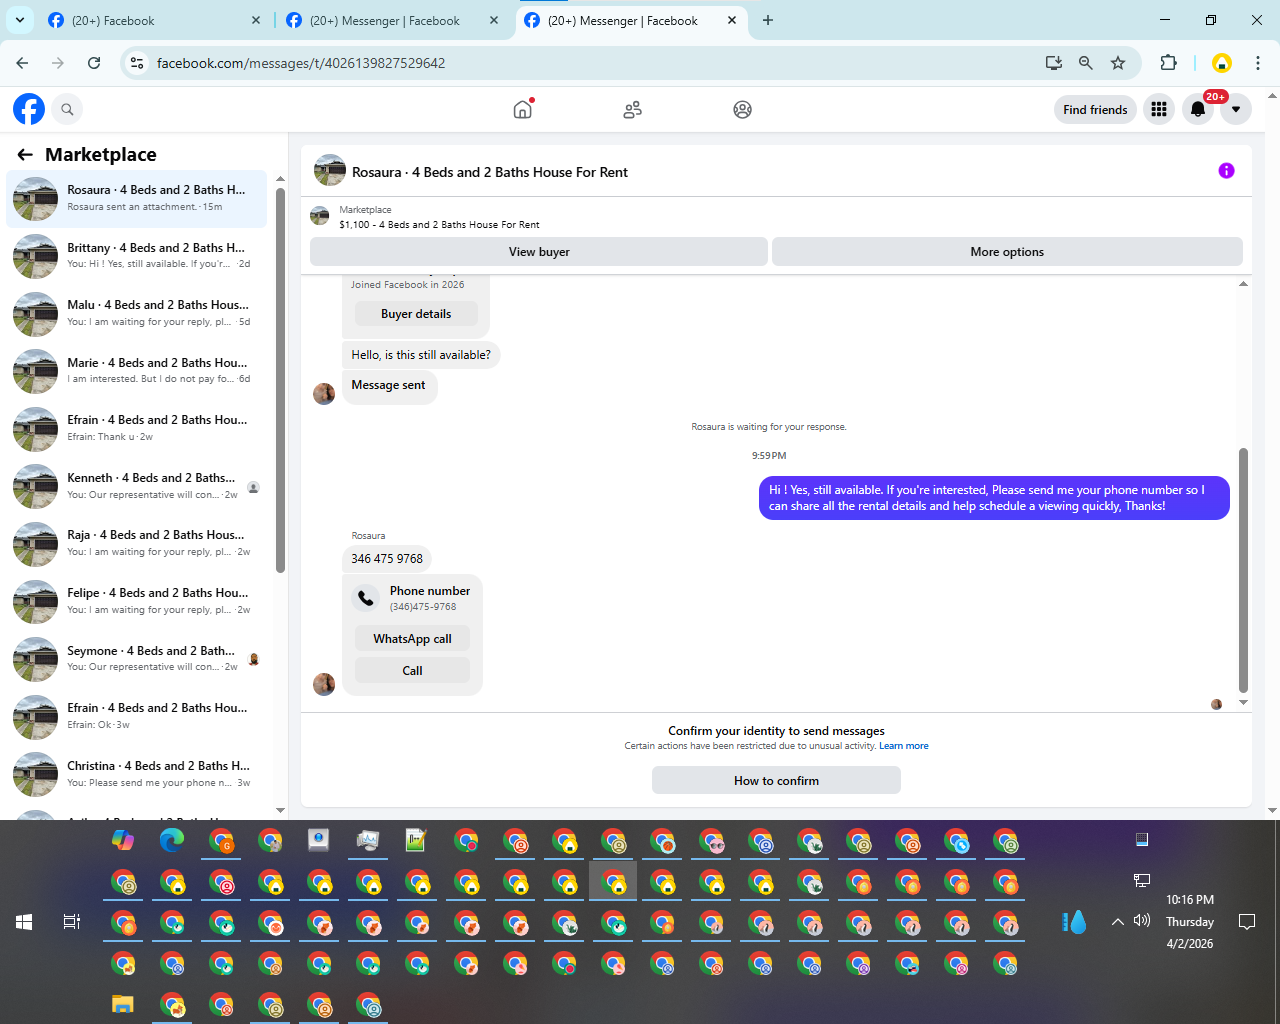Reload the current page
This screenshot has height=1024, width=1280.
94,63
